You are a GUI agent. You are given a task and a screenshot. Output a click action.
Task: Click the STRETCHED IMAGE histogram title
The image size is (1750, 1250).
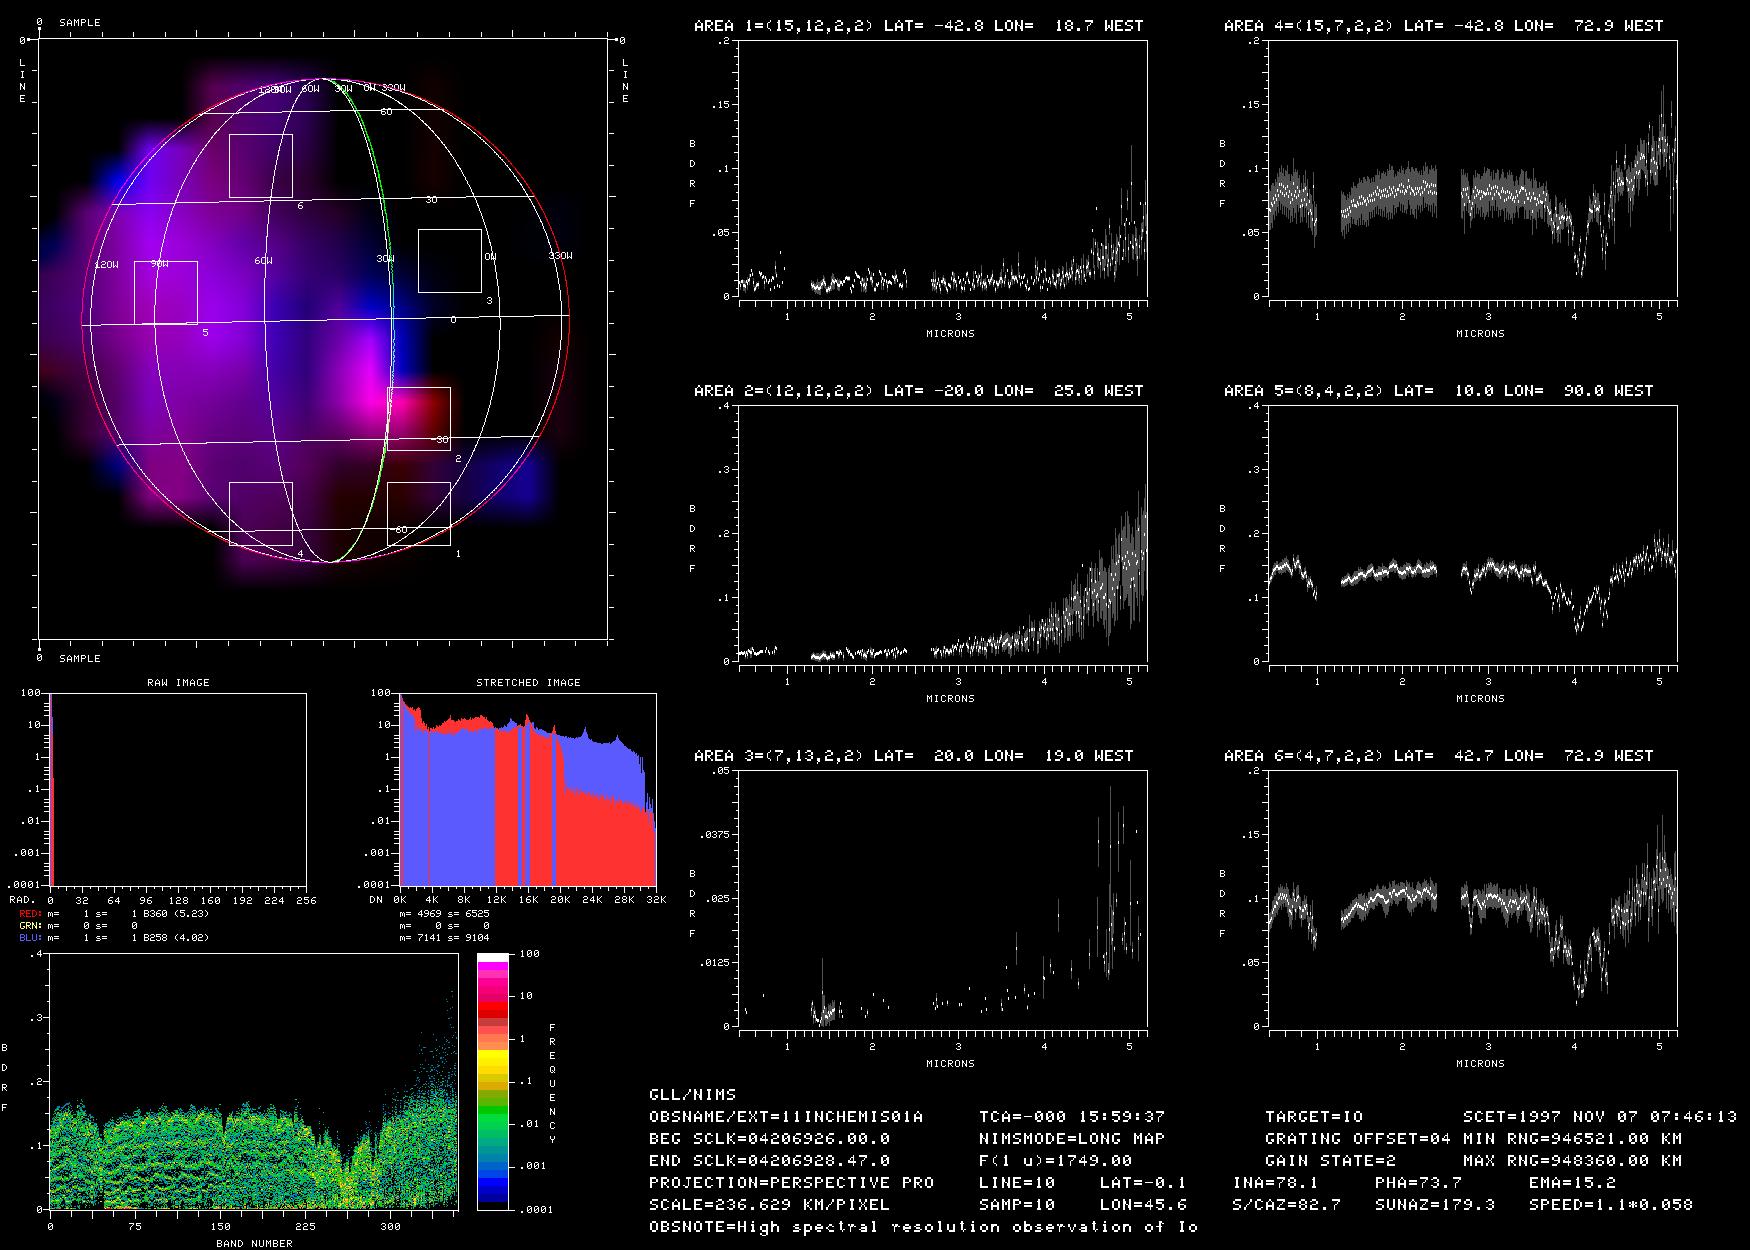tap(528, 683)
